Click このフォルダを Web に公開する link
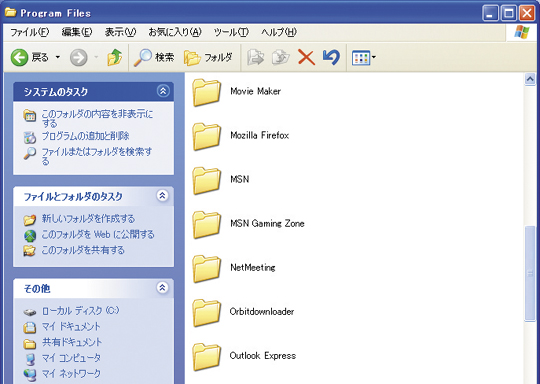540x384 pixels. (x=98, y=235)
